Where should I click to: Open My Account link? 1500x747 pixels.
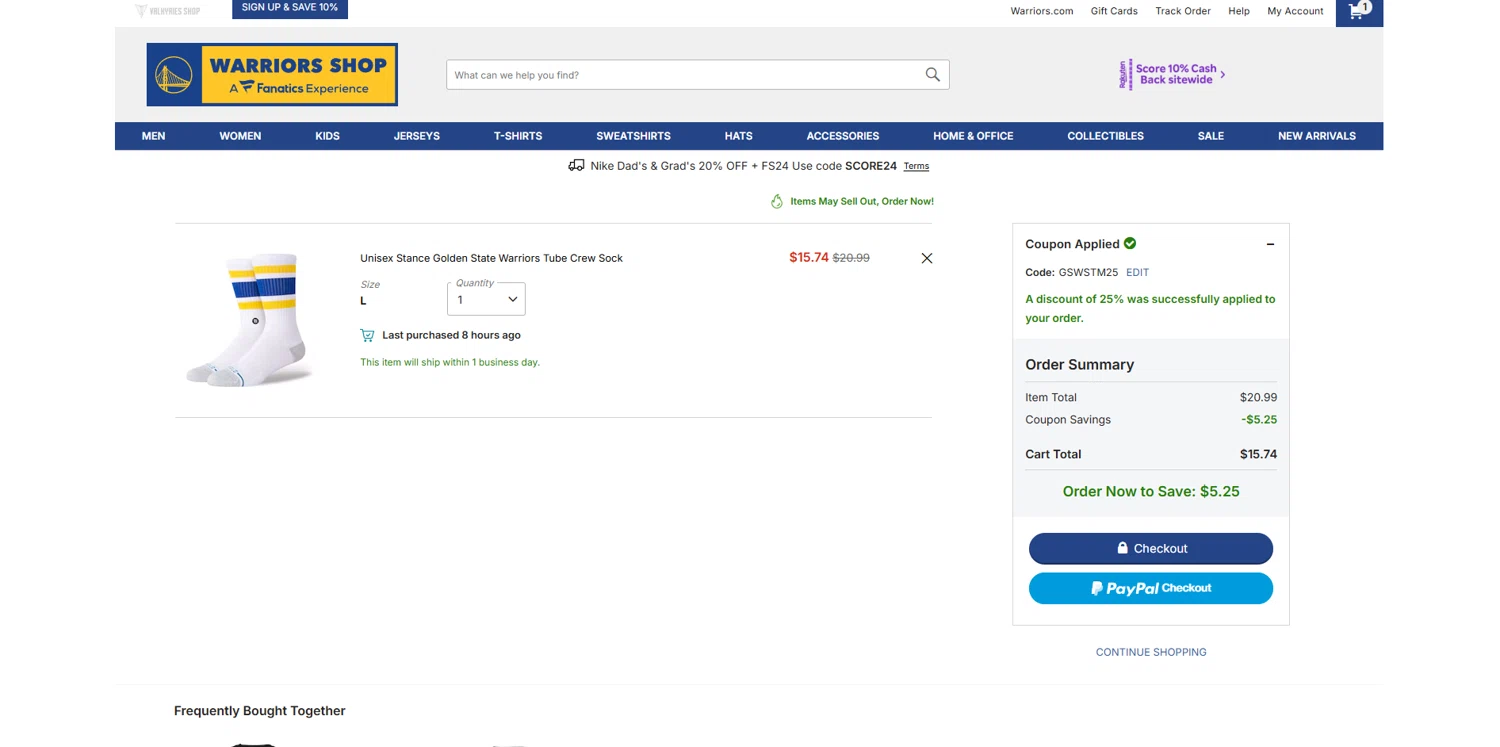[1295, 11]
